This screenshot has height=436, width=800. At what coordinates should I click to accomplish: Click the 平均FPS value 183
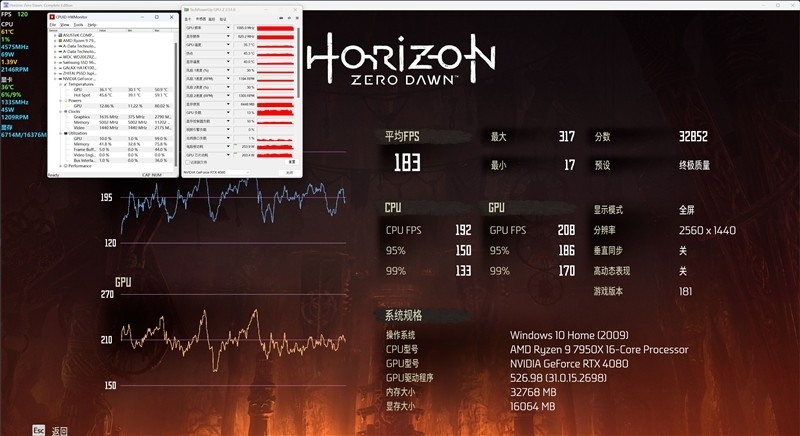click(407, 163)
